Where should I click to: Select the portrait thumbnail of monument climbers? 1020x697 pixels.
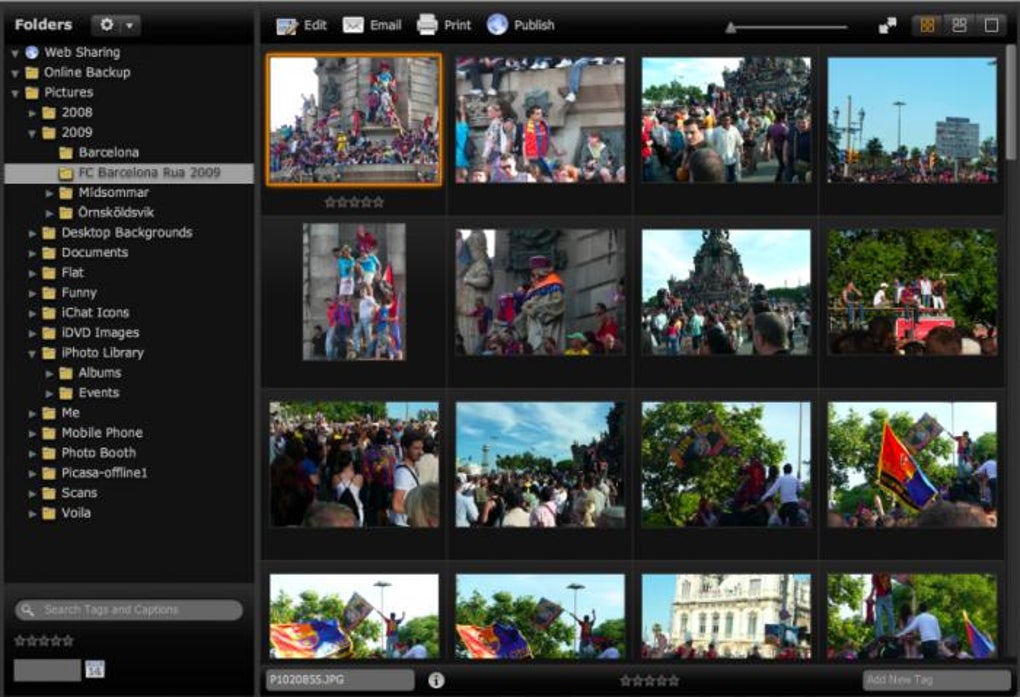(x=354, y=292)
